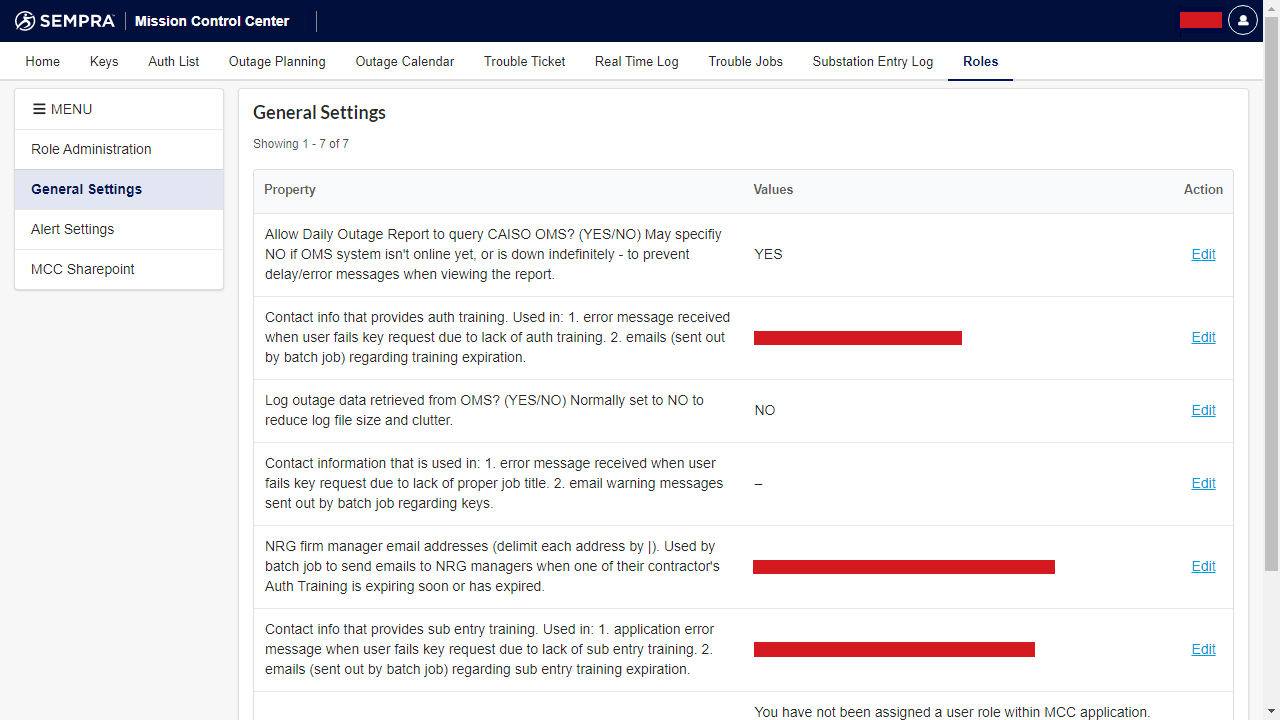Screen dimensions: 1280x720
Task: Select Role Administration in the sidebar
Action: 91,149
